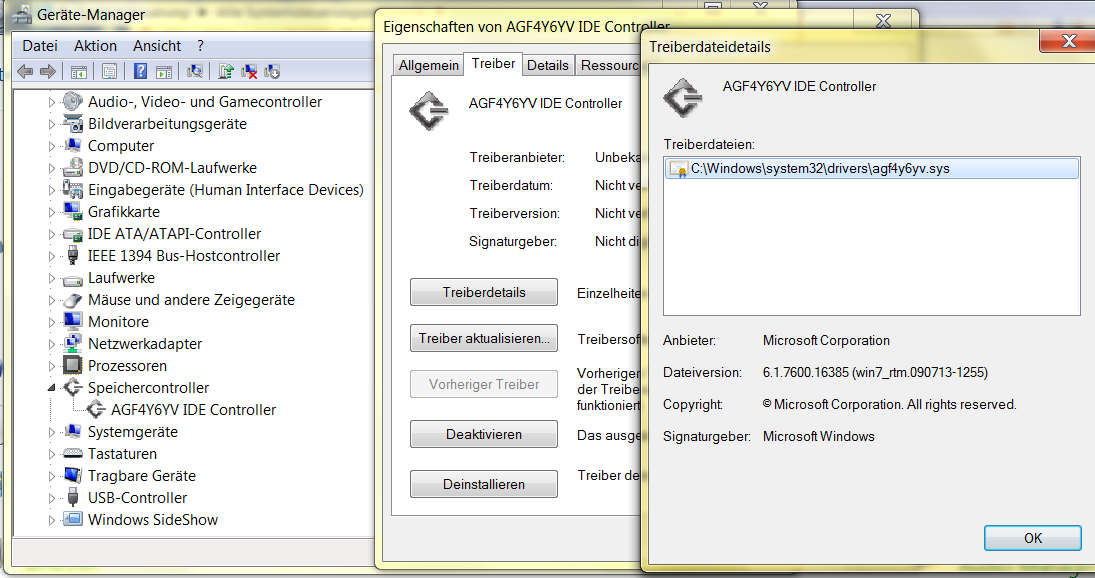The width and height of the screenshot is (1095, 578).
Task: Select the Audio-, Video- und Gamecontroller speaker icon
Action: pyautogui.click(x=73, y=101)
